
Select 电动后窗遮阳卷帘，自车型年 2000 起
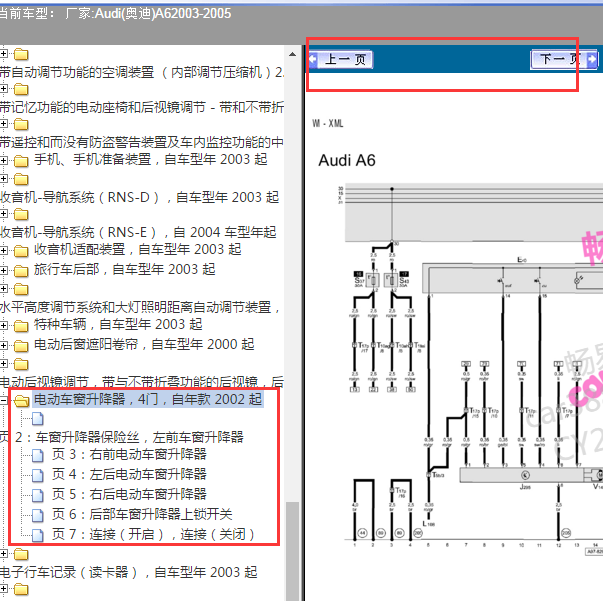pos(144,344)
